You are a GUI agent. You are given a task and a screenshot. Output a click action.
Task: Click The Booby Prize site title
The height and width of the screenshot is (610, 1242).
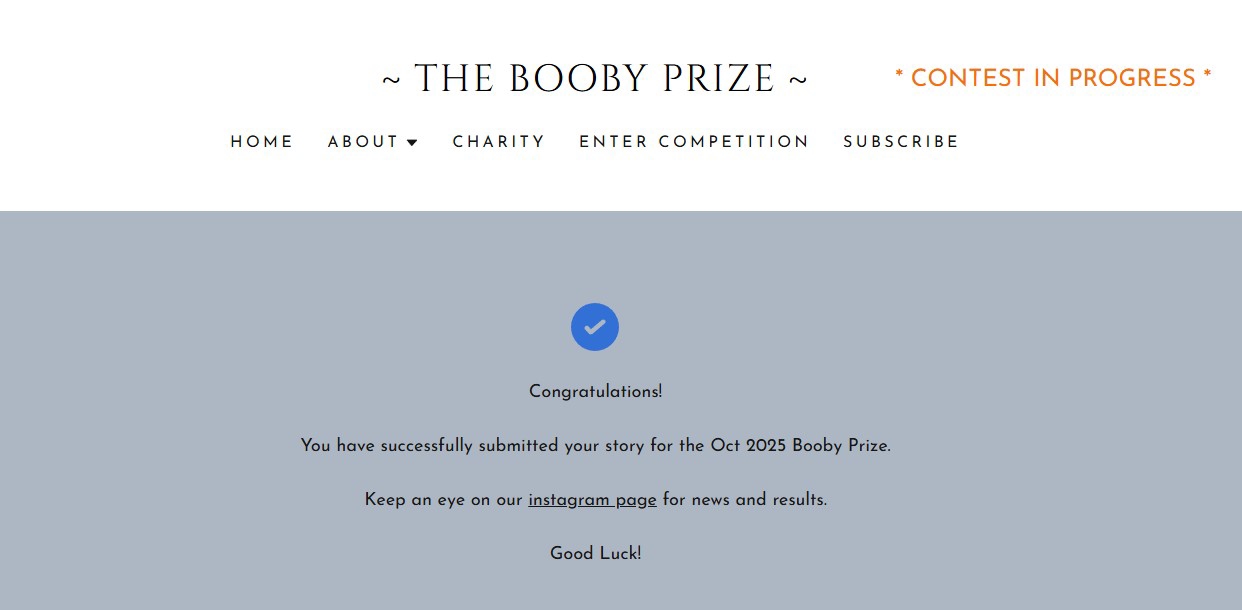[x=595, y=79]
